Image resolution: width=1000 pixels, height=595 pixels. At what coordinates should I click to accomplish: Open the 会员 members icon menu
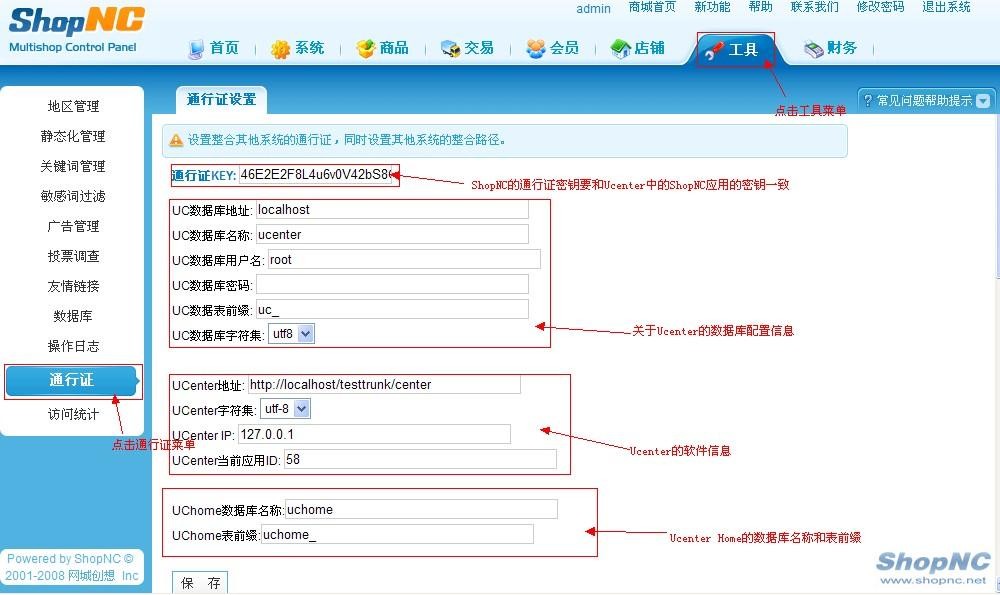point(536,48)
